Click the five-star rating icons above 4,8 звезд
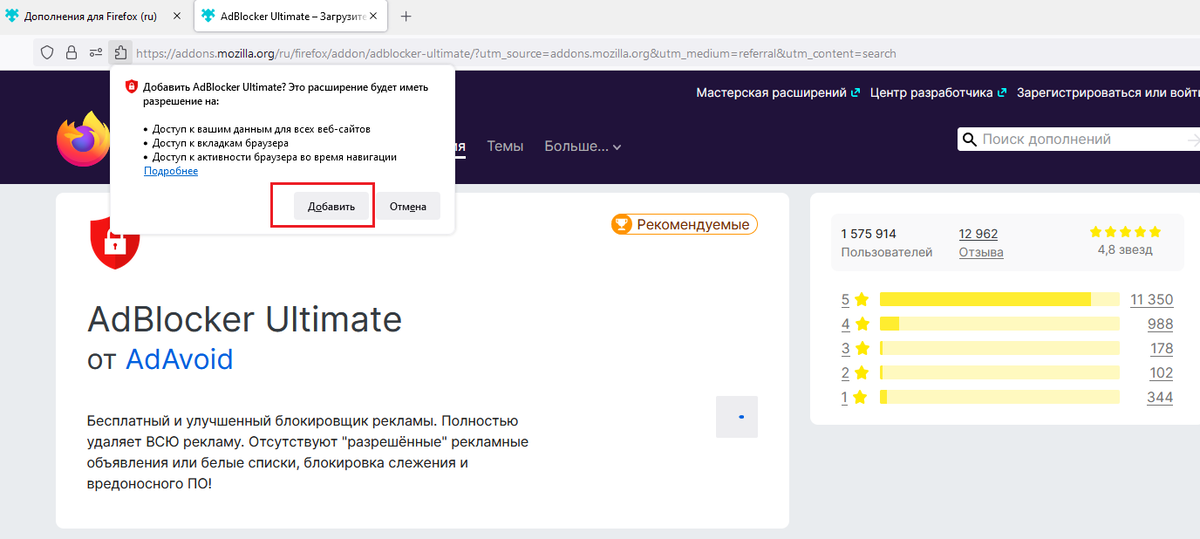This screenshot has width=1200, height=539. (x=1126, y=231)
